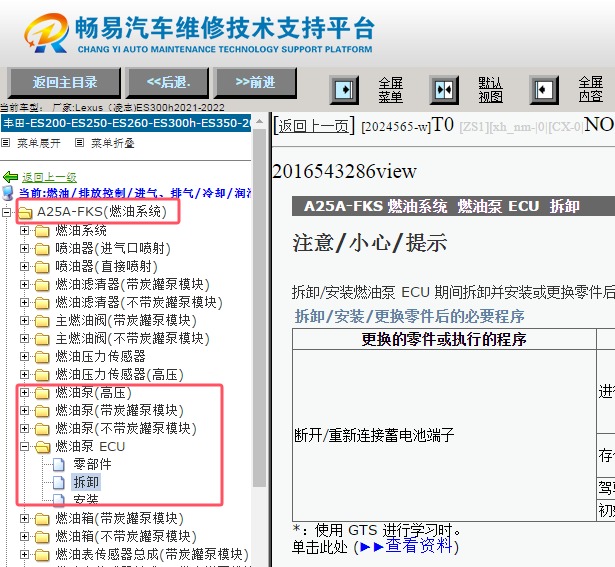Collapse the 燃油泵 ECU node
This screenshot has height=567, width=615.
[24, 447]
